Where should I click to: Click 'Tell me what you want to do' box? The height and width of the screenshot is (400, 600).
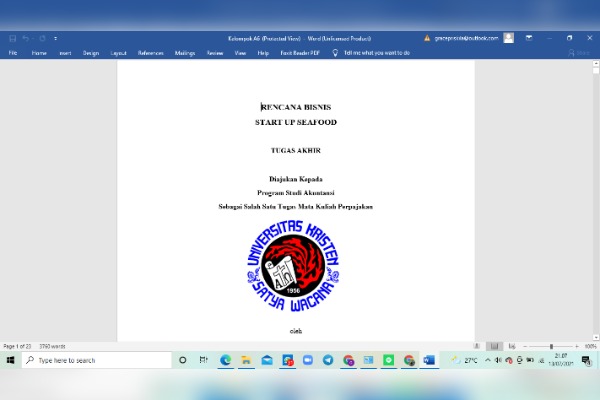coord(377,53)
